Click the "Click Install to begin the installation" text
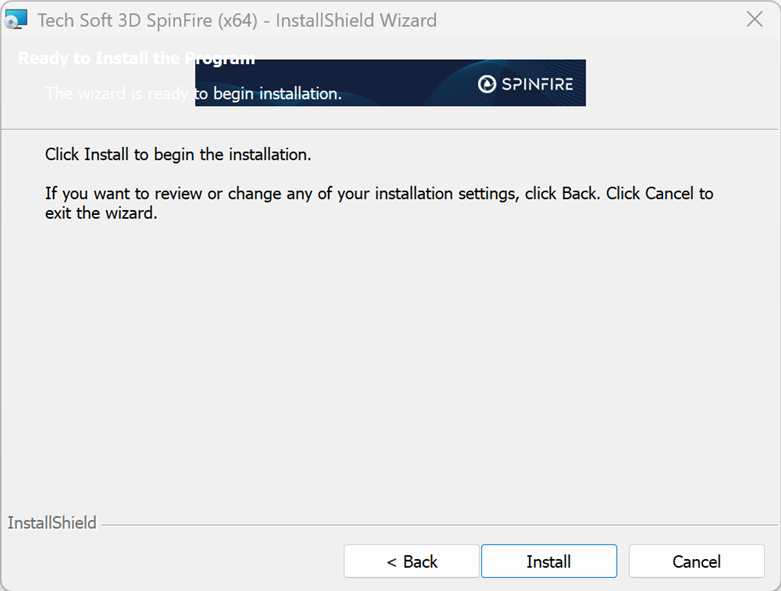Image resolution: width=781 pixels, height=591 pixels. [178, 155]
